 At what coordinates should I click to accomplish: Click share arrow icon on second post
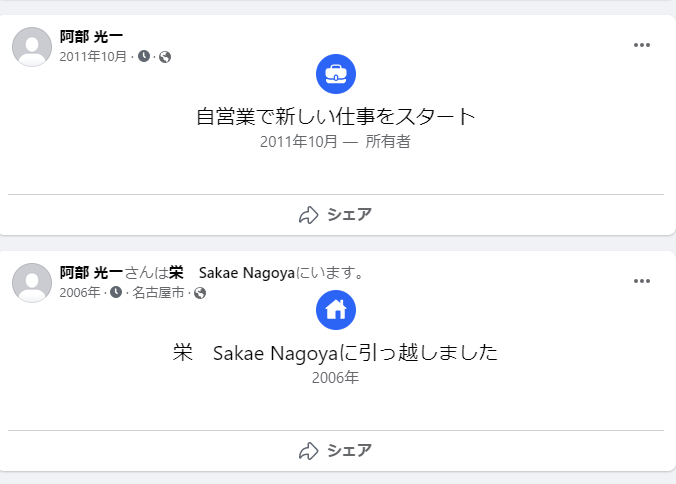(308, 451)
